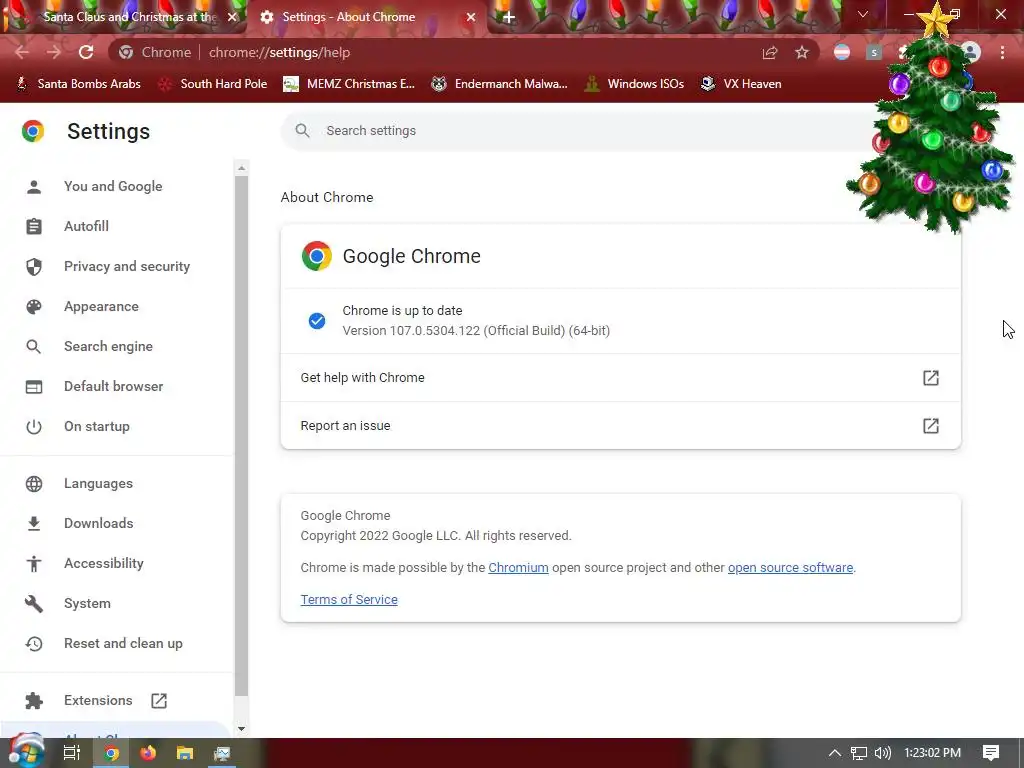Go to Privacy and security

coord(127,266)
